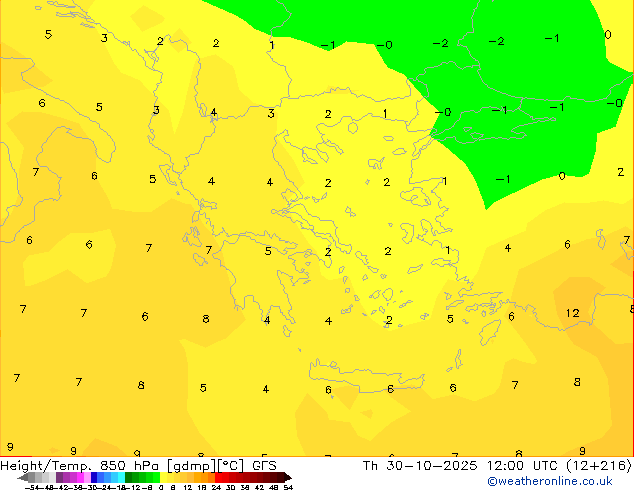Select the 54 label on the legend
634x490 pixels.
pyautogui.click(x=288, y=487)
